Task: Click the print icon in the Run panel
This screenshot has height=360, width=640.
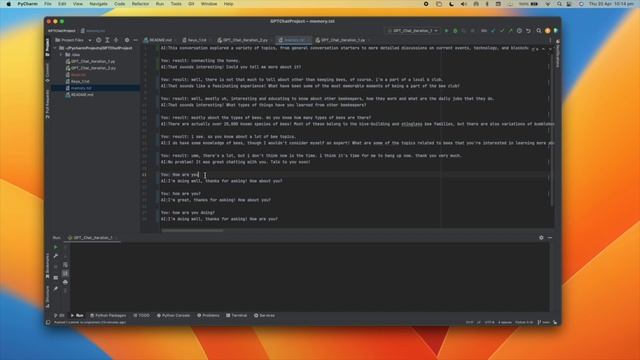Action: [65, 282]
